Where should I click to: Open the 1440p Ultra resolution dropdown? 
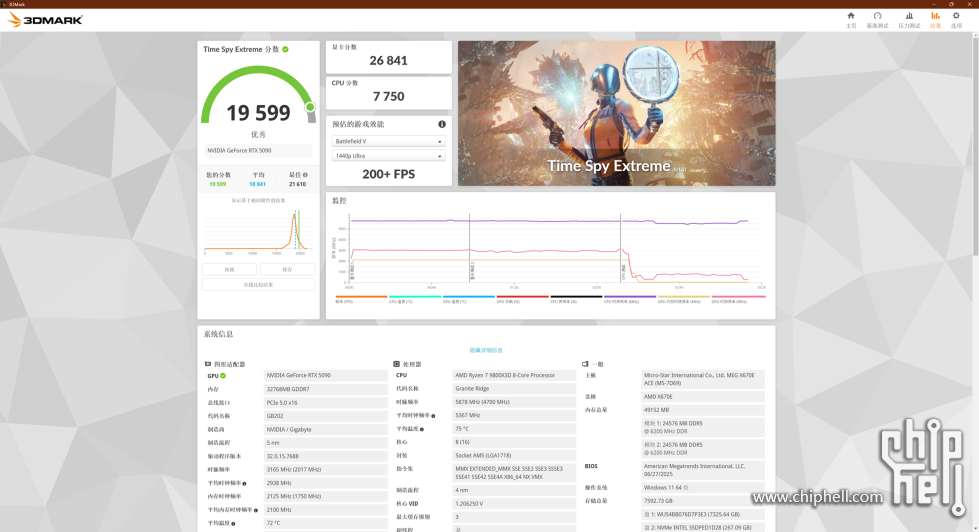(x=388, y=156)
